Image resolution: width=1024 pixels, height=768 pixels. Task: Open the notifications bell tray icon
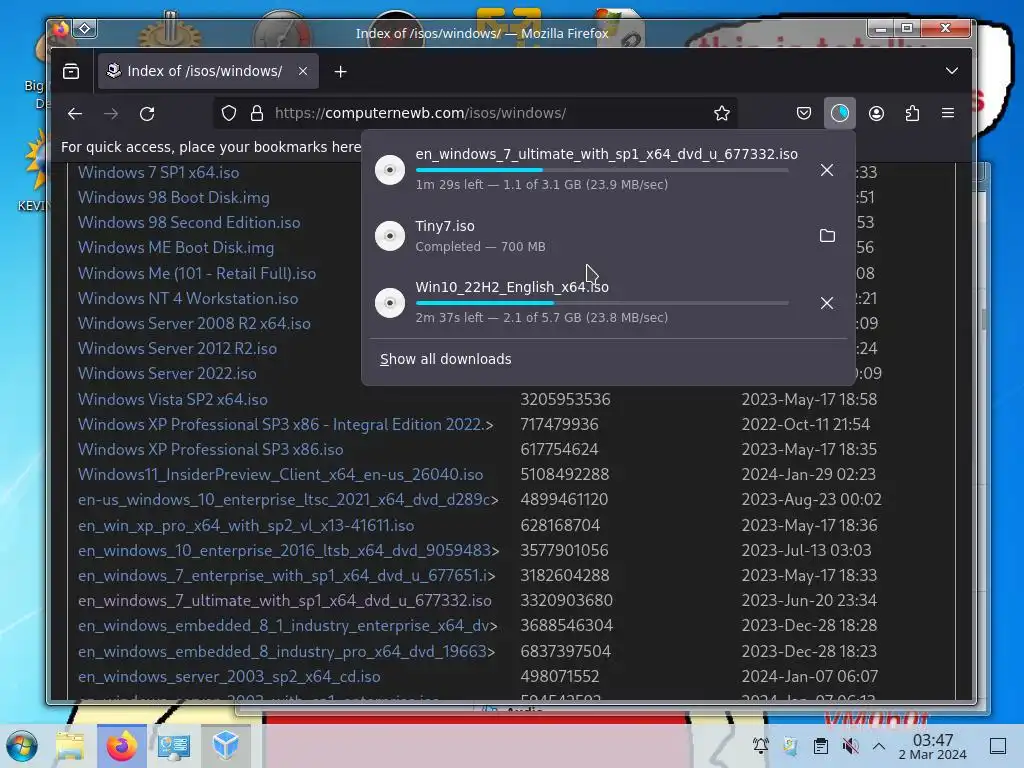pyautogui.click(x=761, y=746)
